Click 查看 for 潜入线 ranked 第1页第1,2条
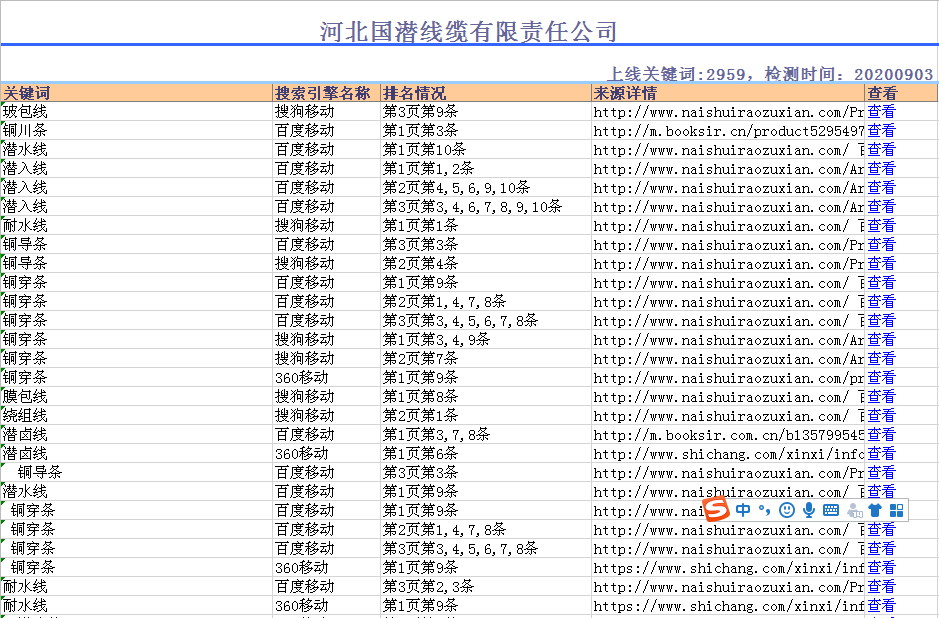The image size is (939, 618). (881, 168)
